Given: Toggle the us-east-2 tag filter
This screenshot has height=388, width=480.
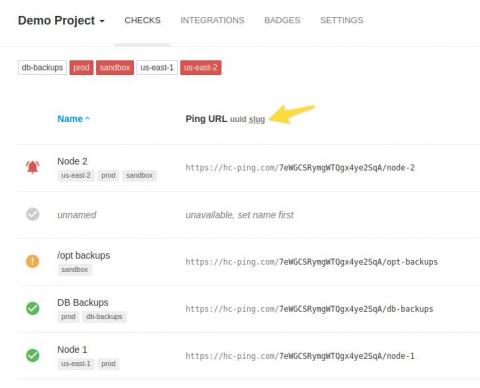Looking at the screenshot, I should 201,68.
